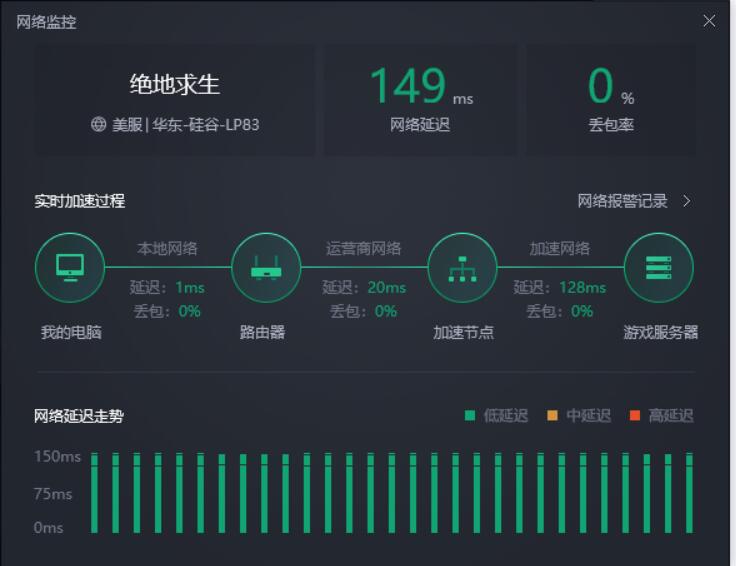Click the 中延迟 legend text
736x566 pixels.
589,415
